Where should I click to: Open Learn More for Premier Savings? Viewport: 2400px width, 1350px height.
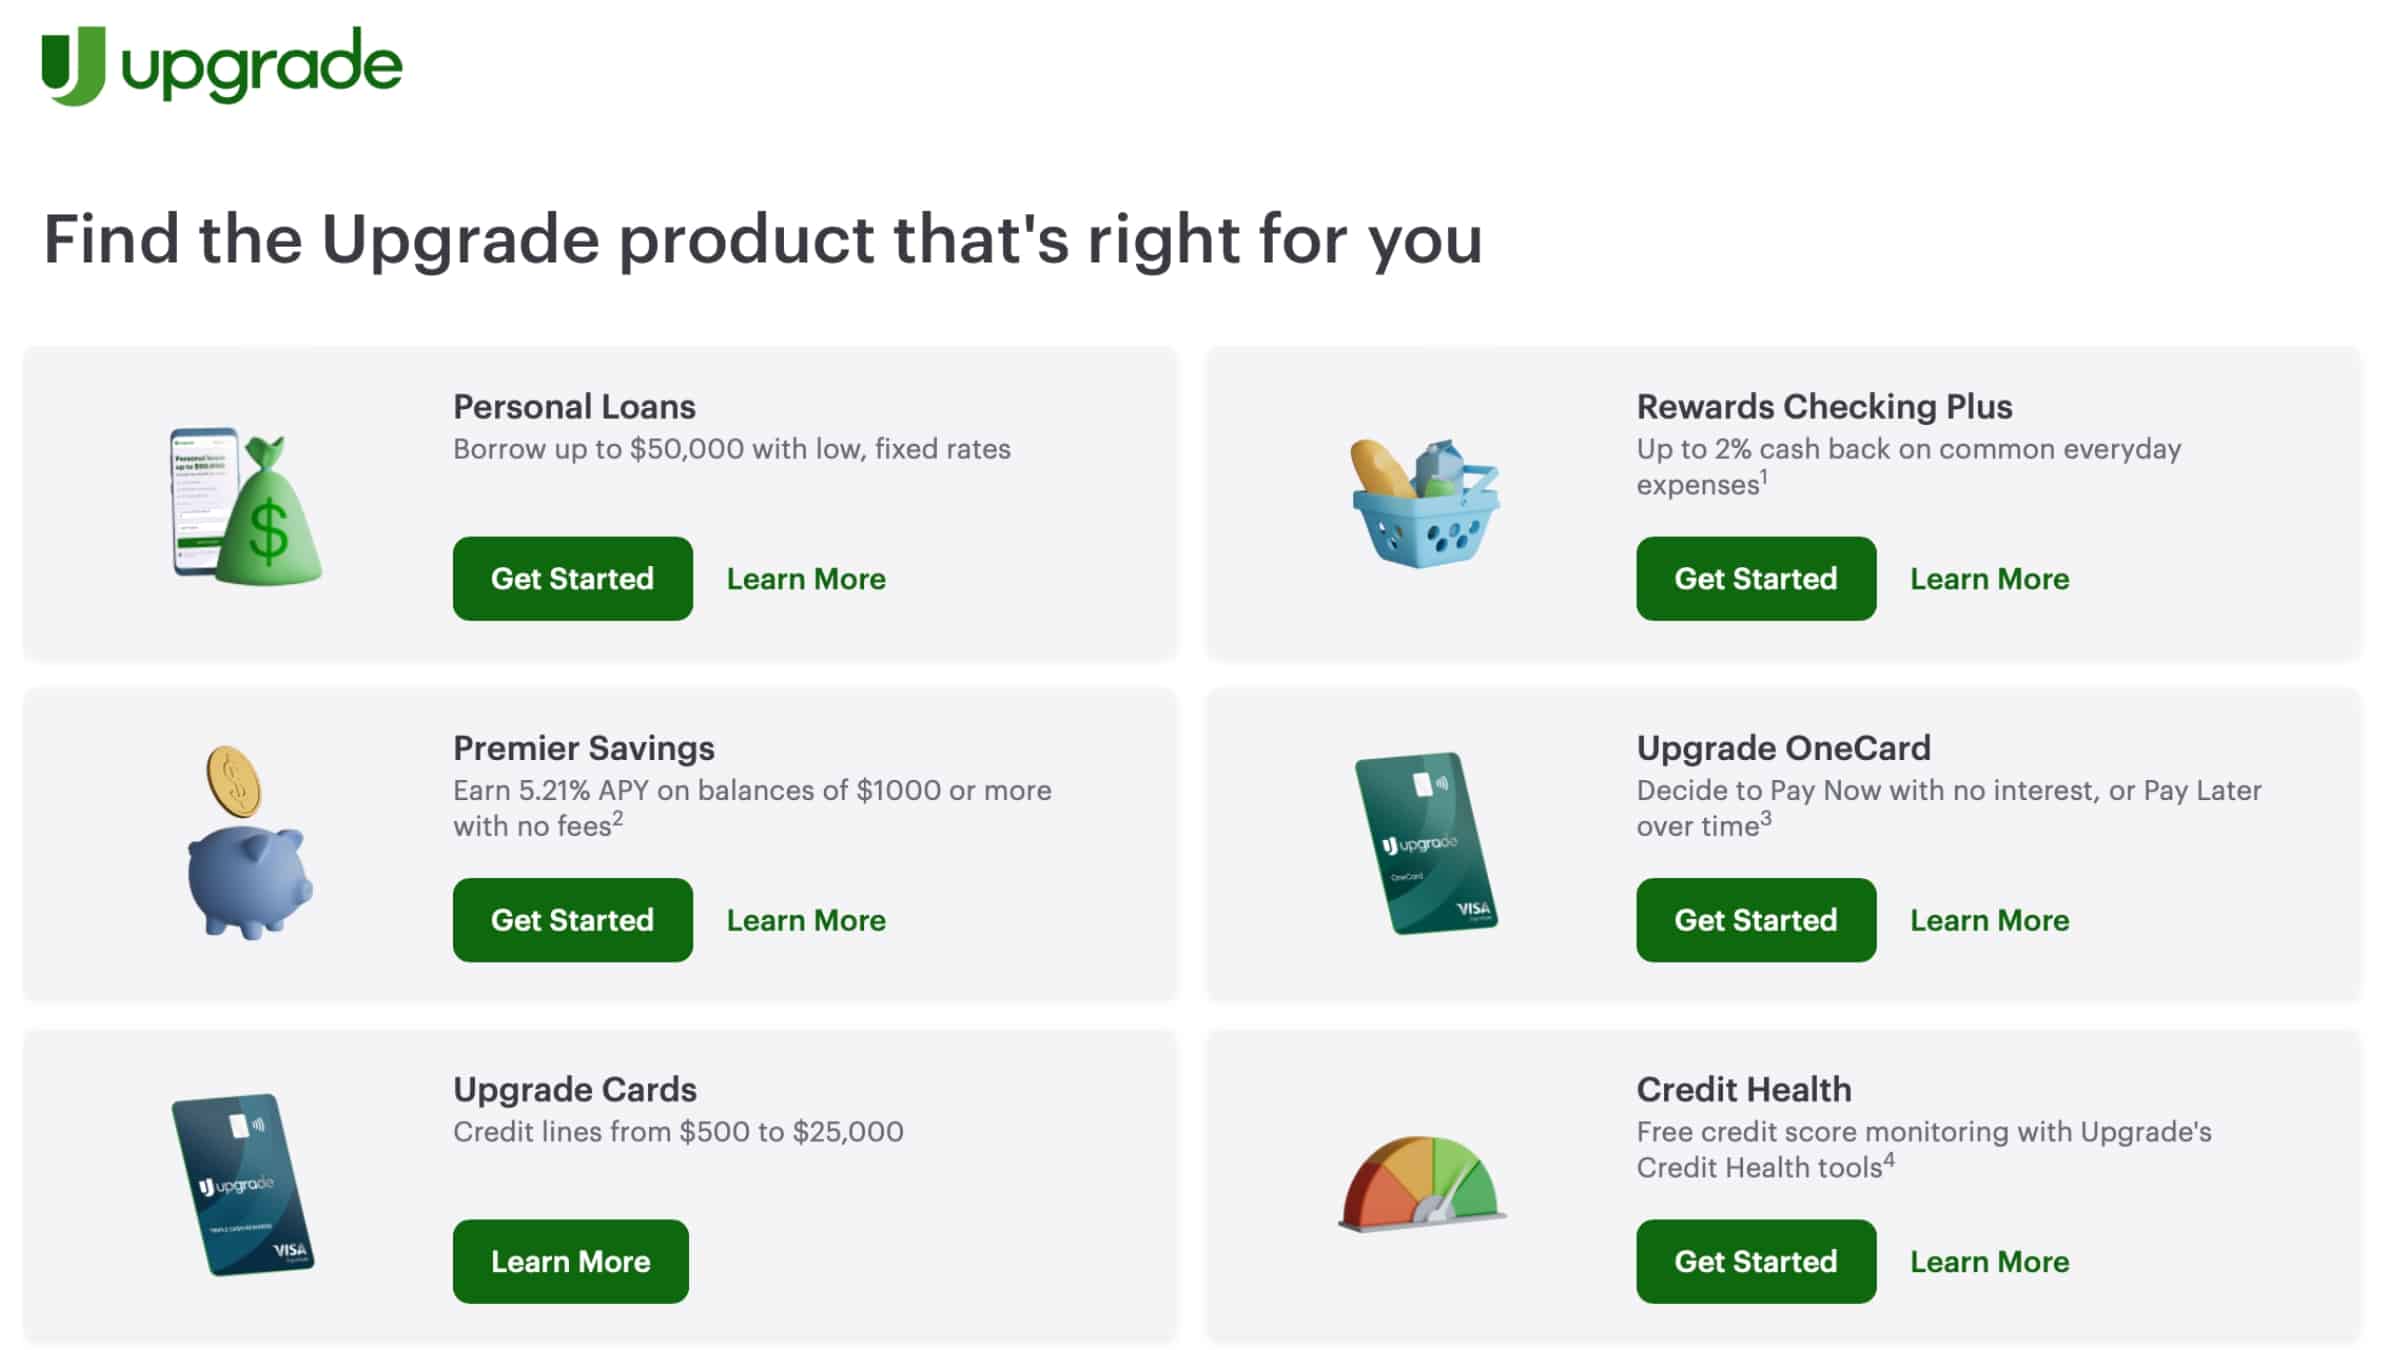tap(806, 920)
